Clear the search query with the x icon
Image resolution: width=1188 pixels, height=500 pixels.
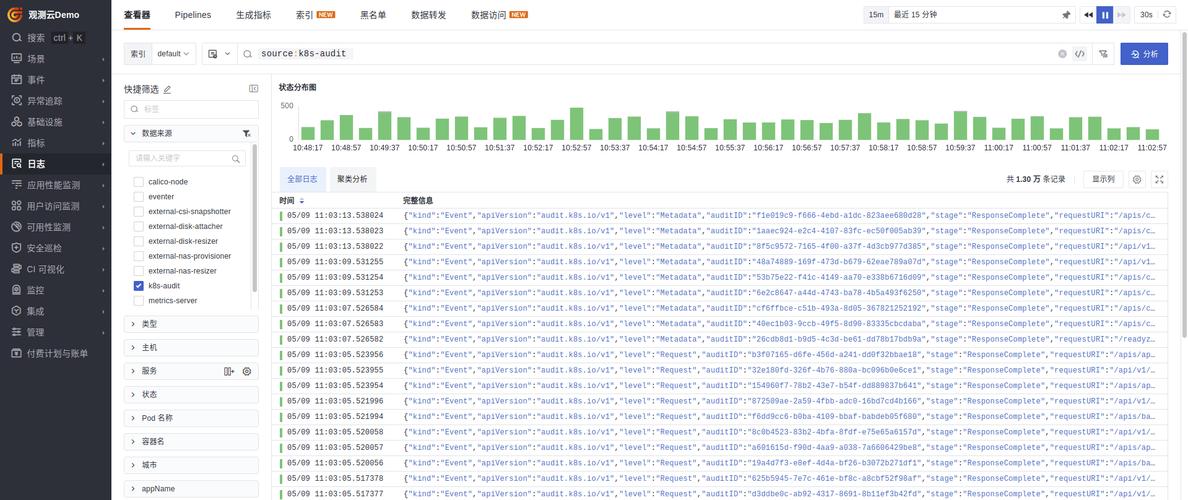tap(1062, 54)
